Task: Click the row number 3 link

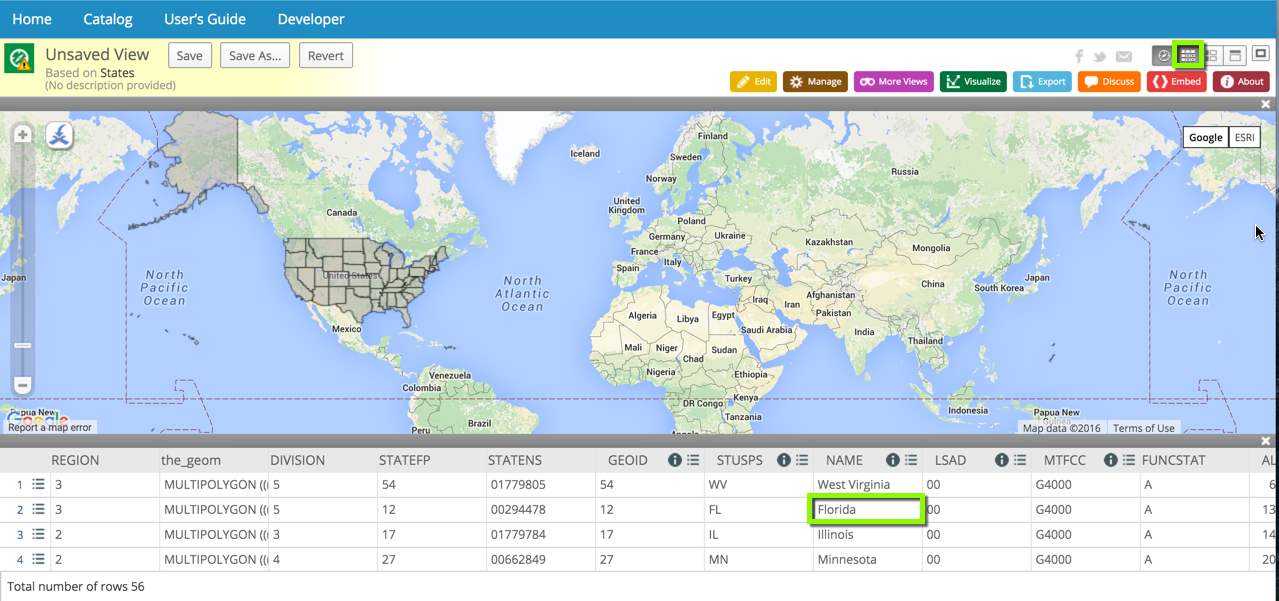Action: pyautogui.click(x=19, y=535)
